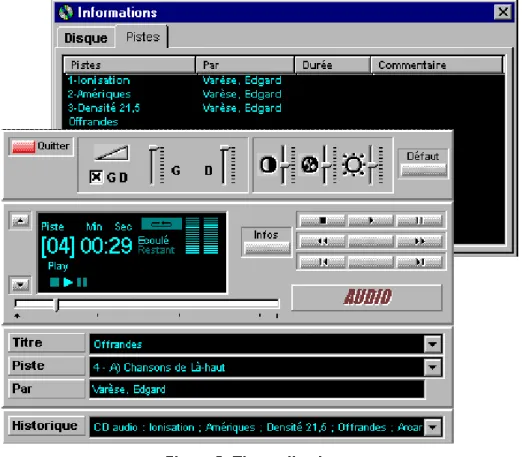The image size is (522, 457).
Task: Click the Commentaire column header
Action: click(436, 65)
